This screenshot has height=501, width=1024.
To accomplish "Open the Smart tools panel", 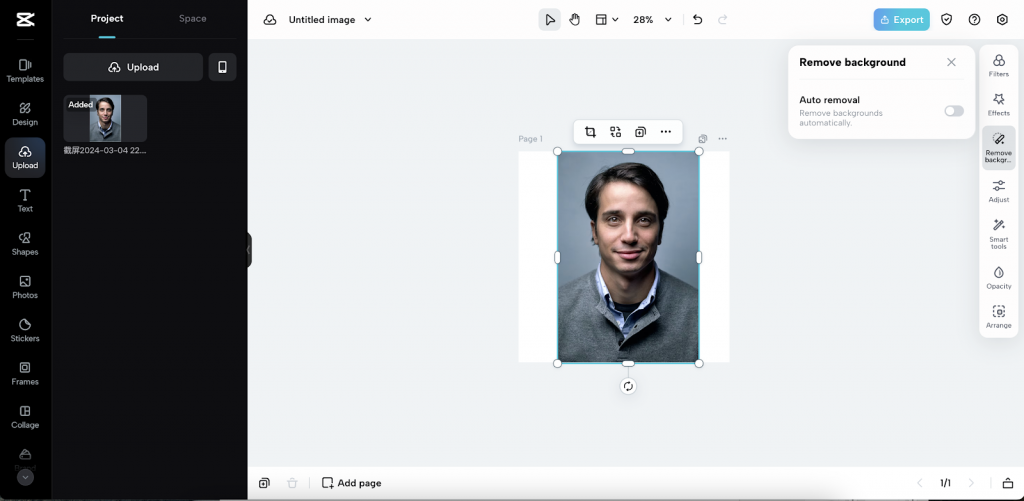I will (x=998, y=233).
